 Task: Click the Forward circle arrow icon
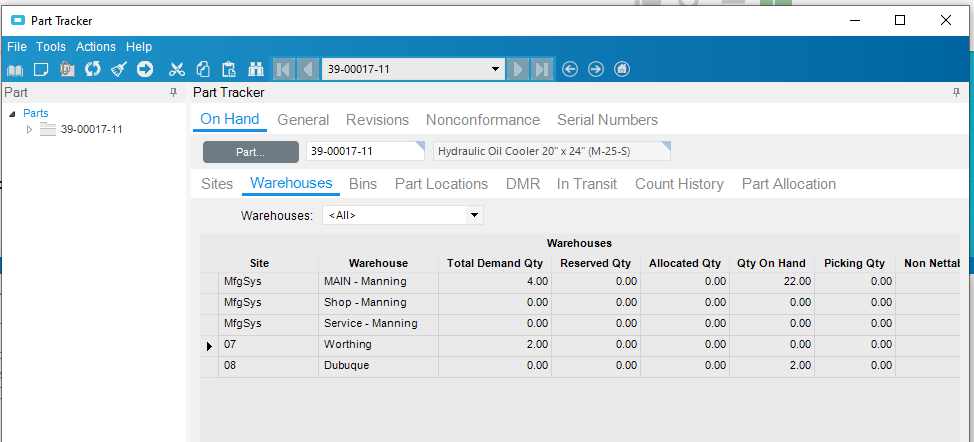(x=596, y=70)
